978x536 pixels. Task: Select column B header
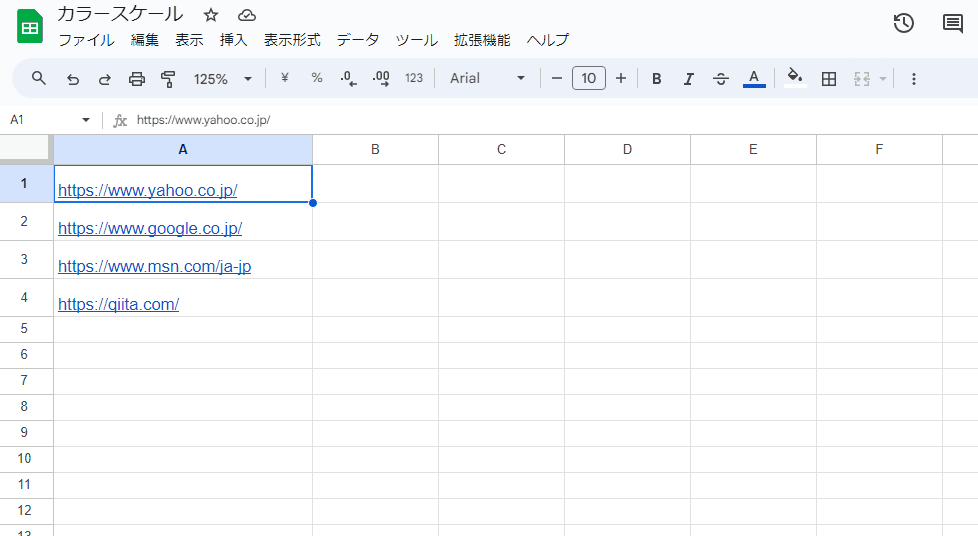(375, 150)
